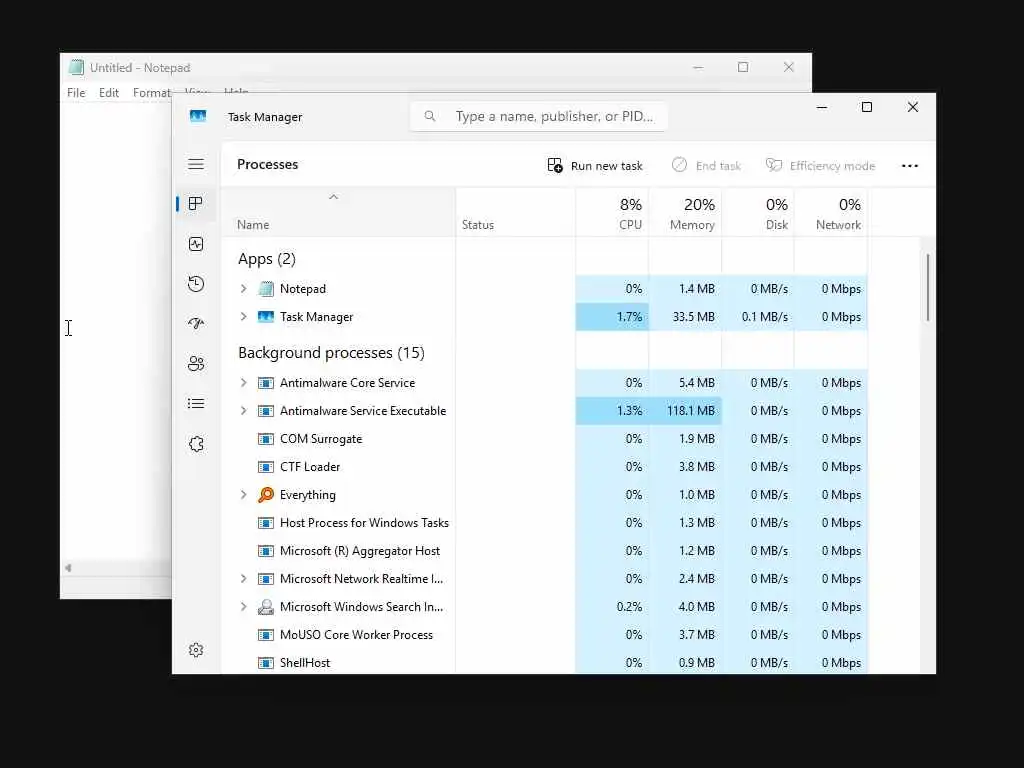1024x768 pixels.
Task: Click the 0.1 MB/s disk cell
Action: click(758, 317)
